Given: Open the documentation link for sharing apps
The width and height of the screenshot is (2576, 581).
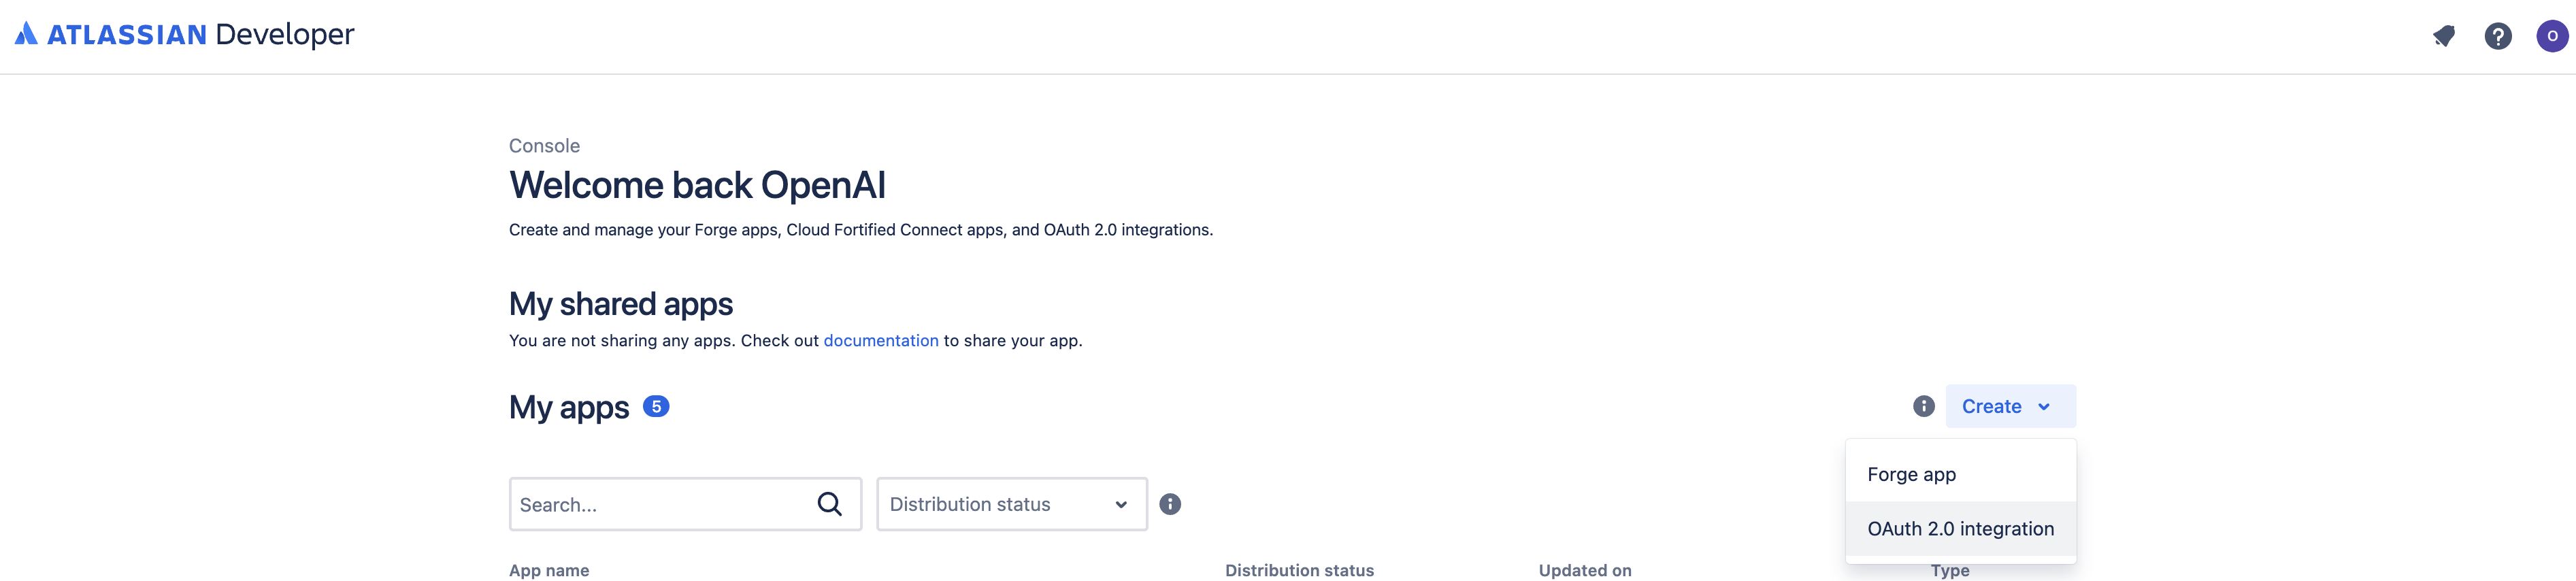Looking at the screenshot, I should pyautogui.click(x=881, y=340).
